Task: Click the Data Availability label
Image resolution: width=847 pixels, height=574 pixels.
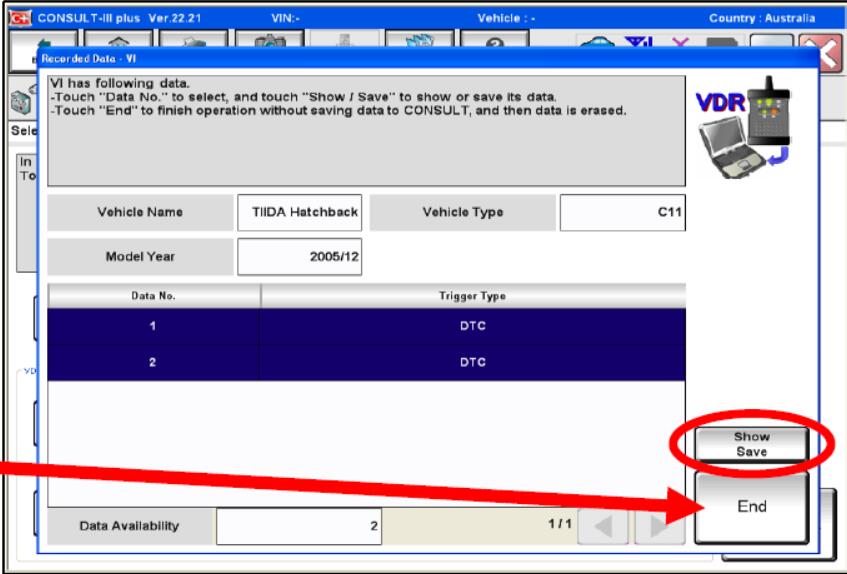Action: click(129, 526)
